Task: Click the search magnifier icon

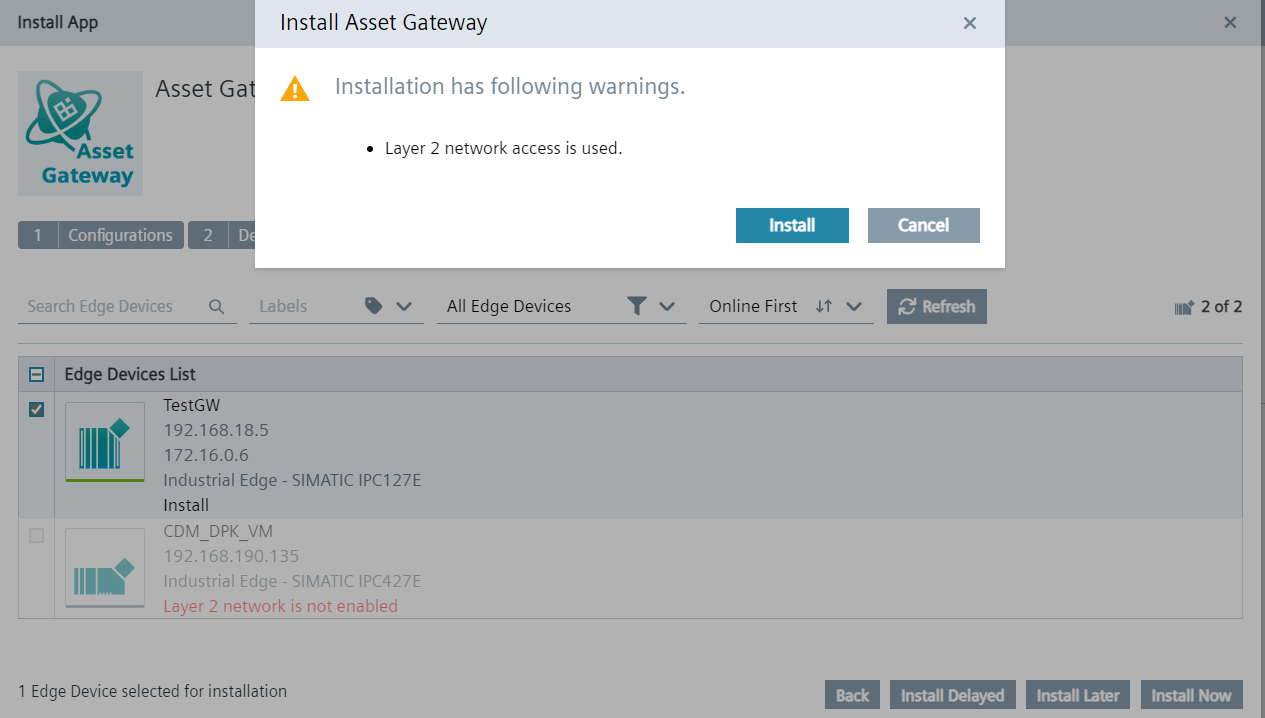Action: pos(217,307)
